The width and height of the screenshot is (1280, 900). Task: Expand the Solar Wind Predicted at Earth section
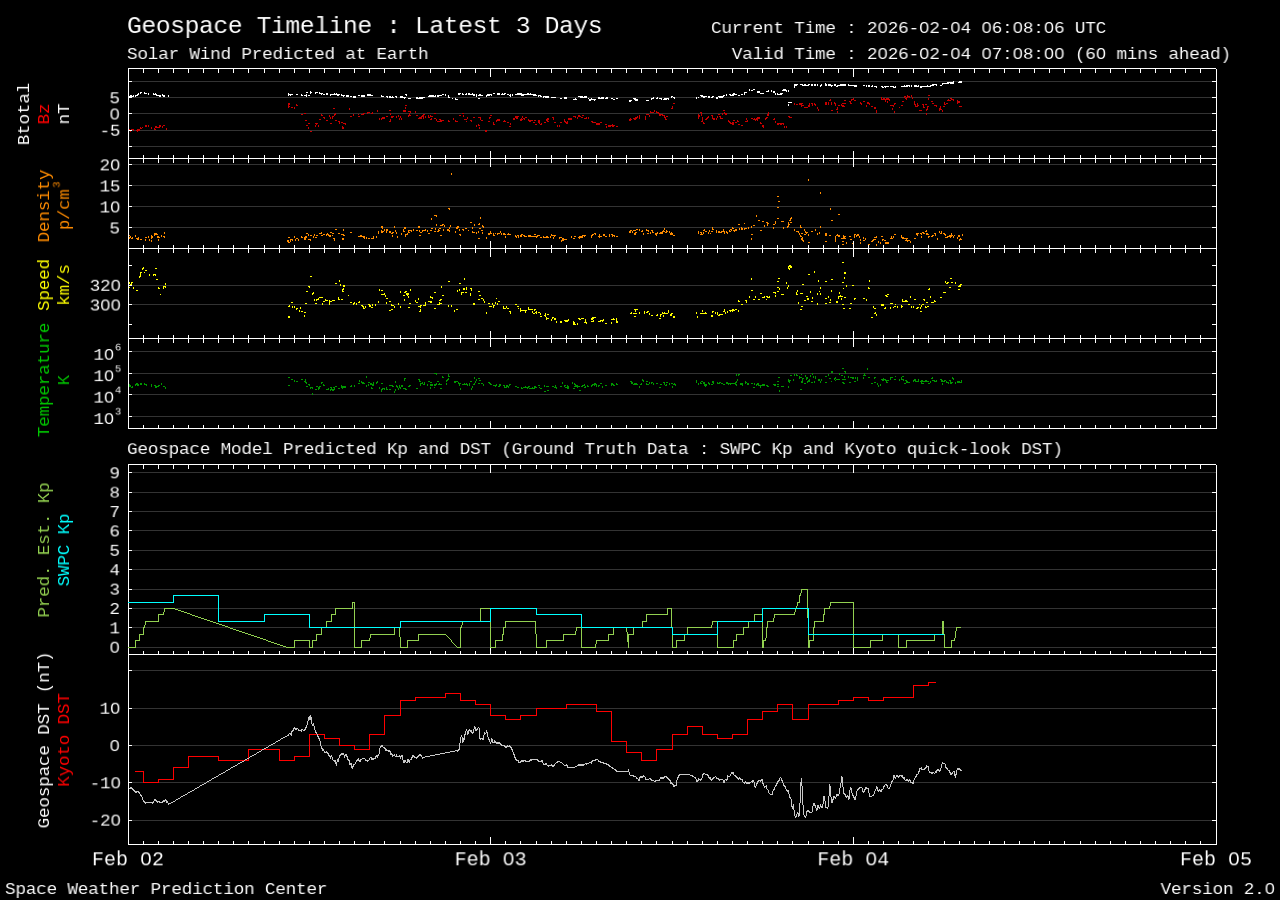pyautogui.click(x=280, y=54)
